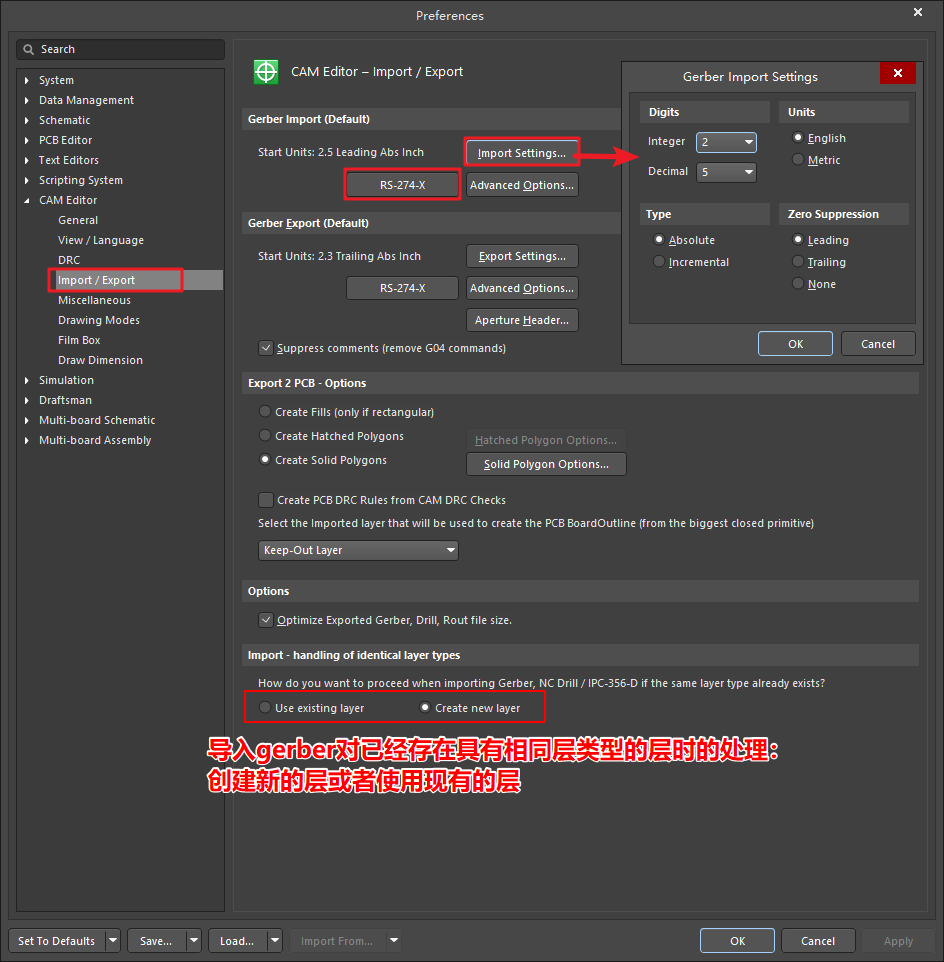Select Metric units radio button

[797, 160]
